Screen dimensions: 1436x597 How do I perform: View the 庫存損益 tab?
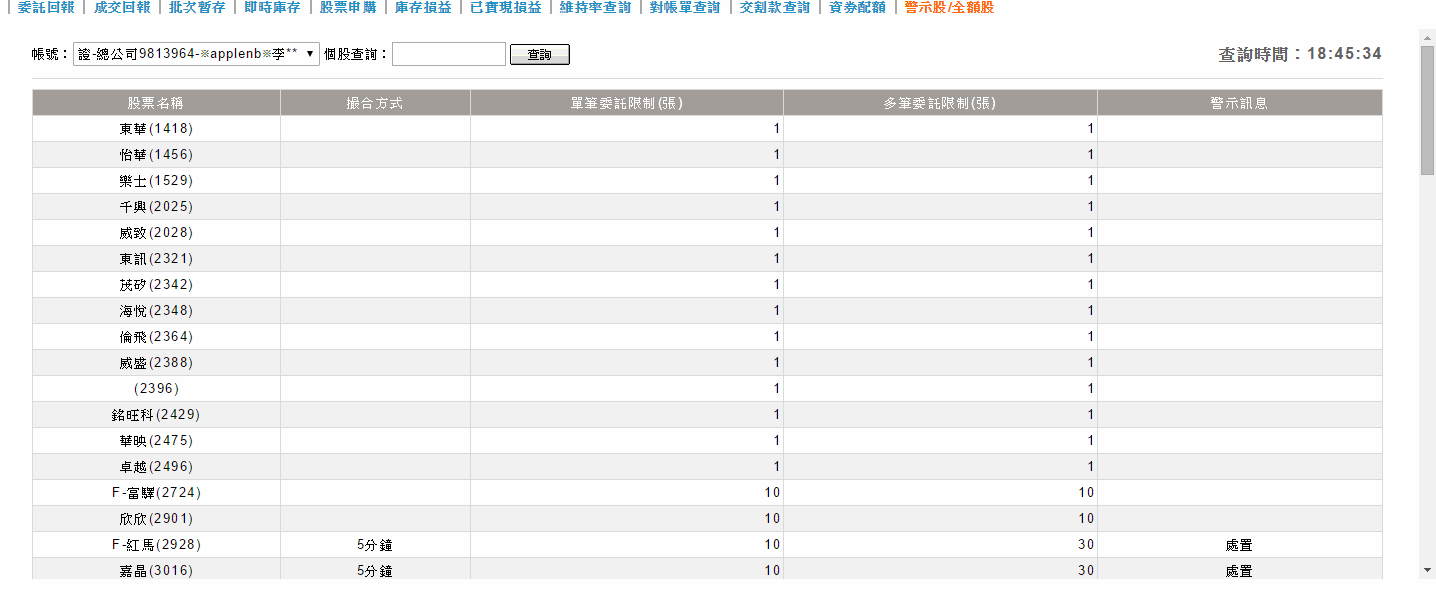[422, 8]
